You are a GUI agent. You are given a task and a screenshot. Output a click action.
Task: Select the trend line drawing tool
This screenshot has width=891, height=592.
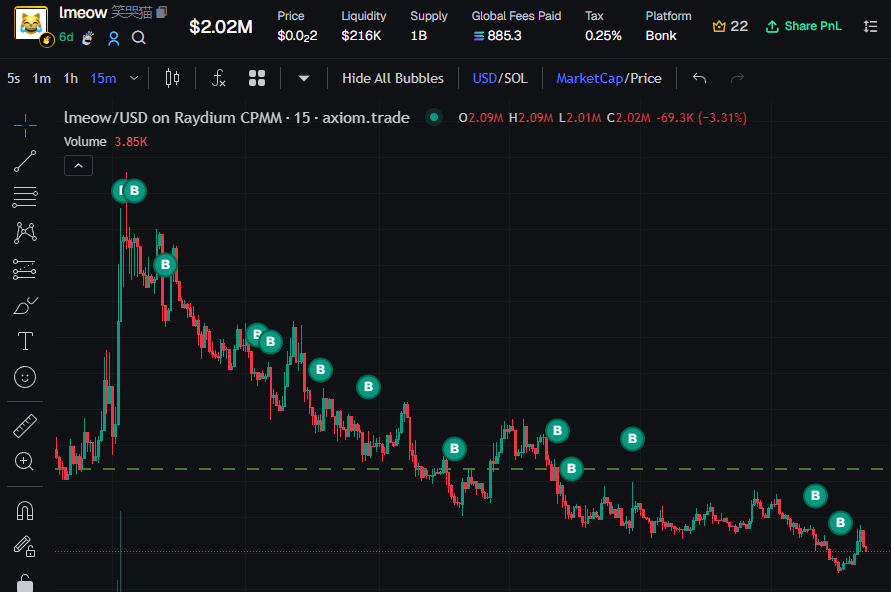click(25, 161)
